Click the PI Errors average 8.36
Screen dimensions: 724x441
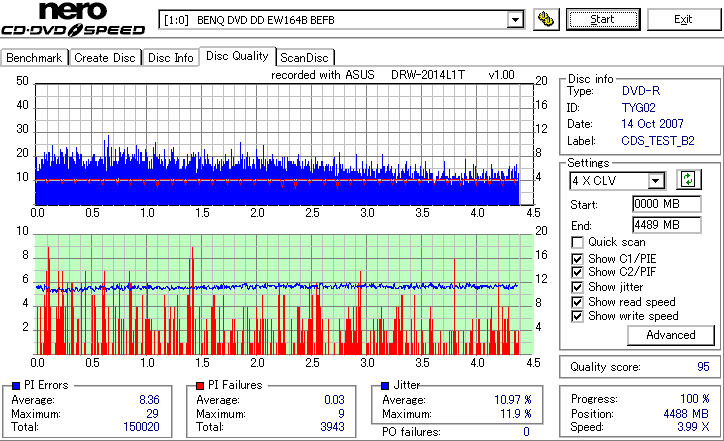tap(149, 399)
